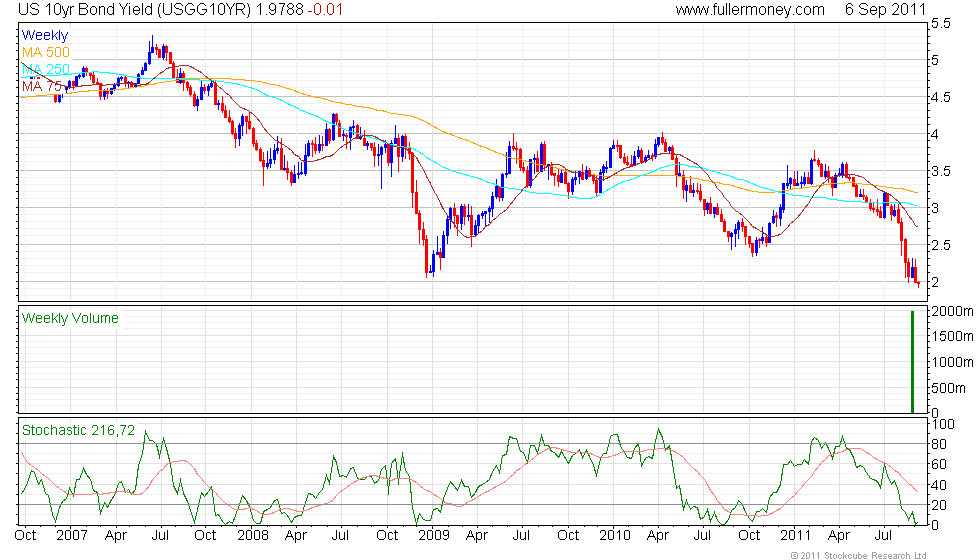Image resolution: width=980 pixels, height=560 pixels.
Task: Select the 2007 year marker on time axis
Action: pyautogui.click(x=70, y=536)
